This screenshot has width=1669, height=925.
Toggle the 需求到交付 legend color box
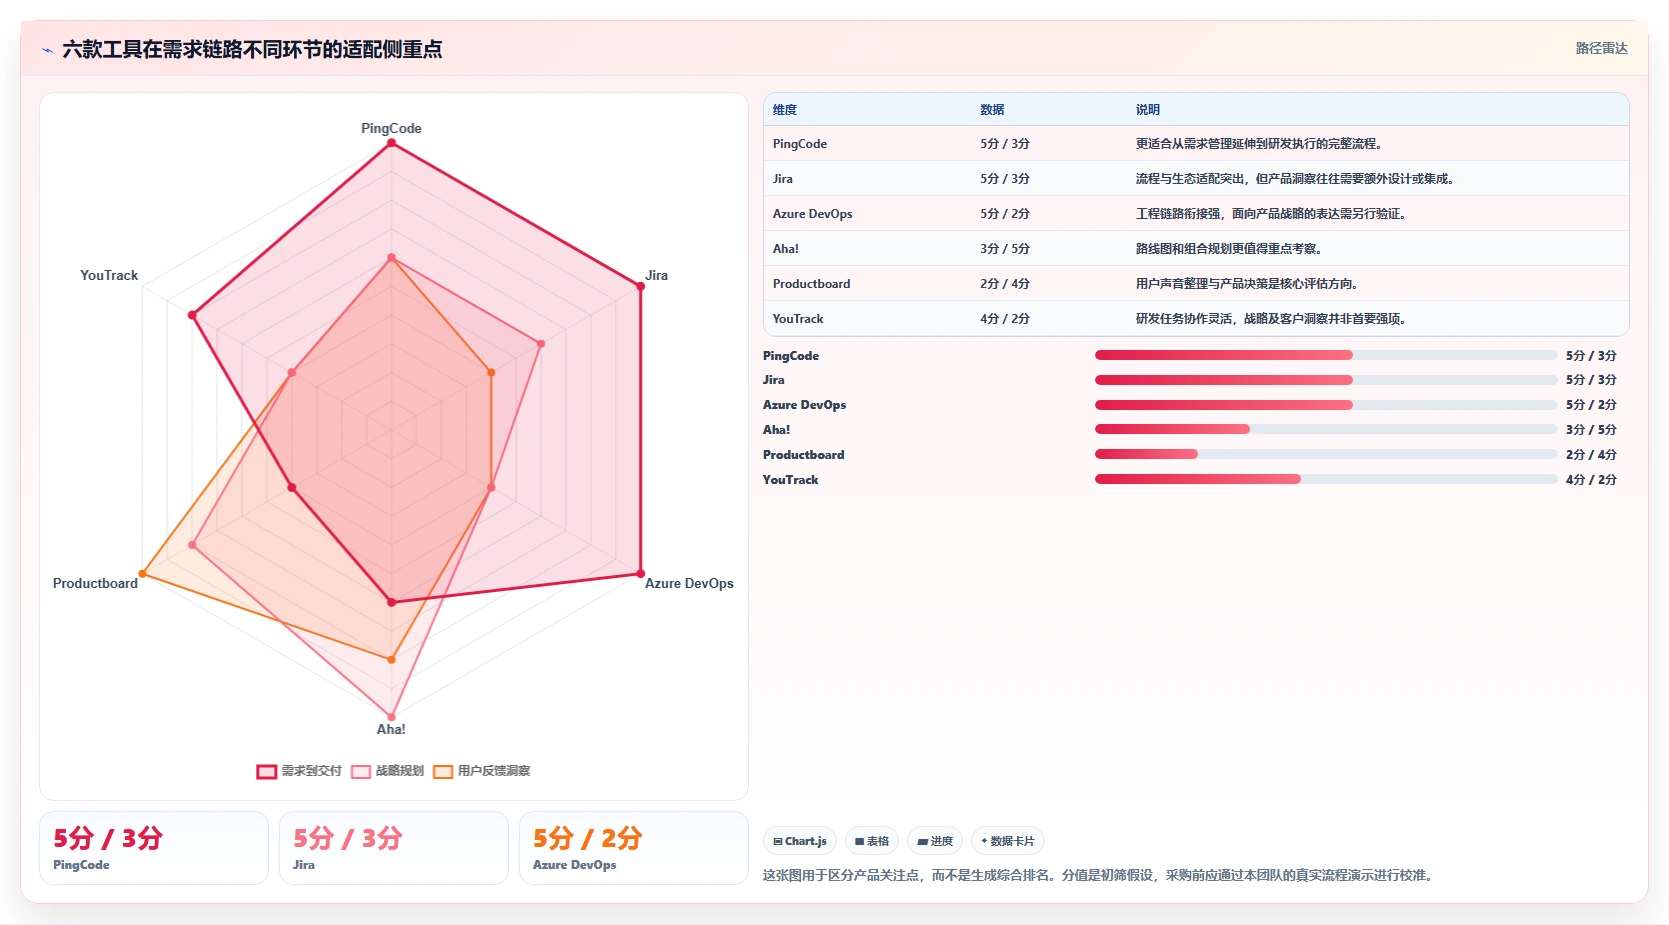click(266, 771)
